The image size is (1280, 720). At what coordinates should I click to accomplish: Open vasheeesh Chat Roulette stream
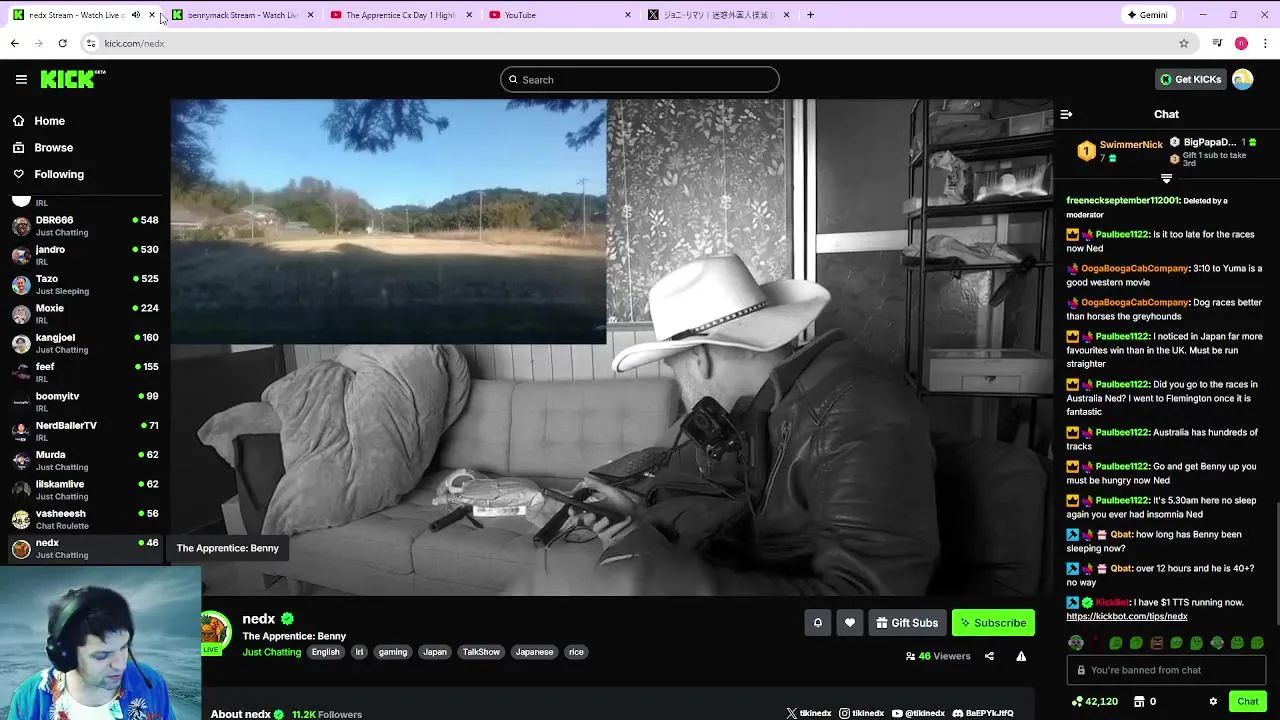tap(85, 519)
